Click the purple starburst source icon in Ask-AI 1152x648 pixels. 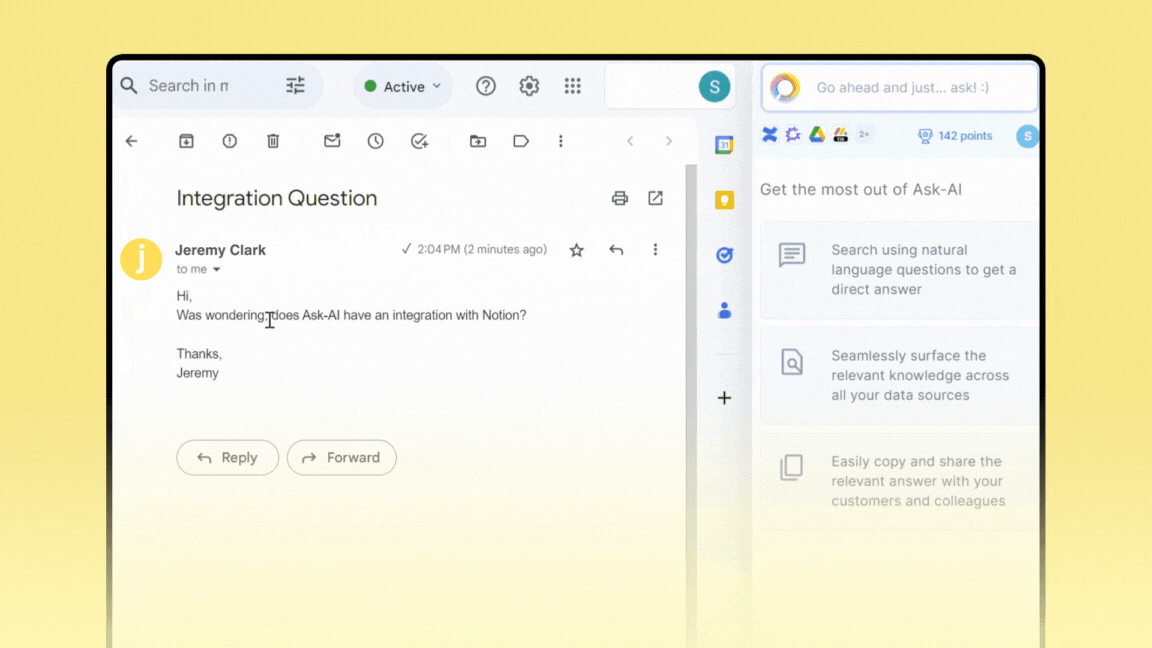[x=793, y=134]
